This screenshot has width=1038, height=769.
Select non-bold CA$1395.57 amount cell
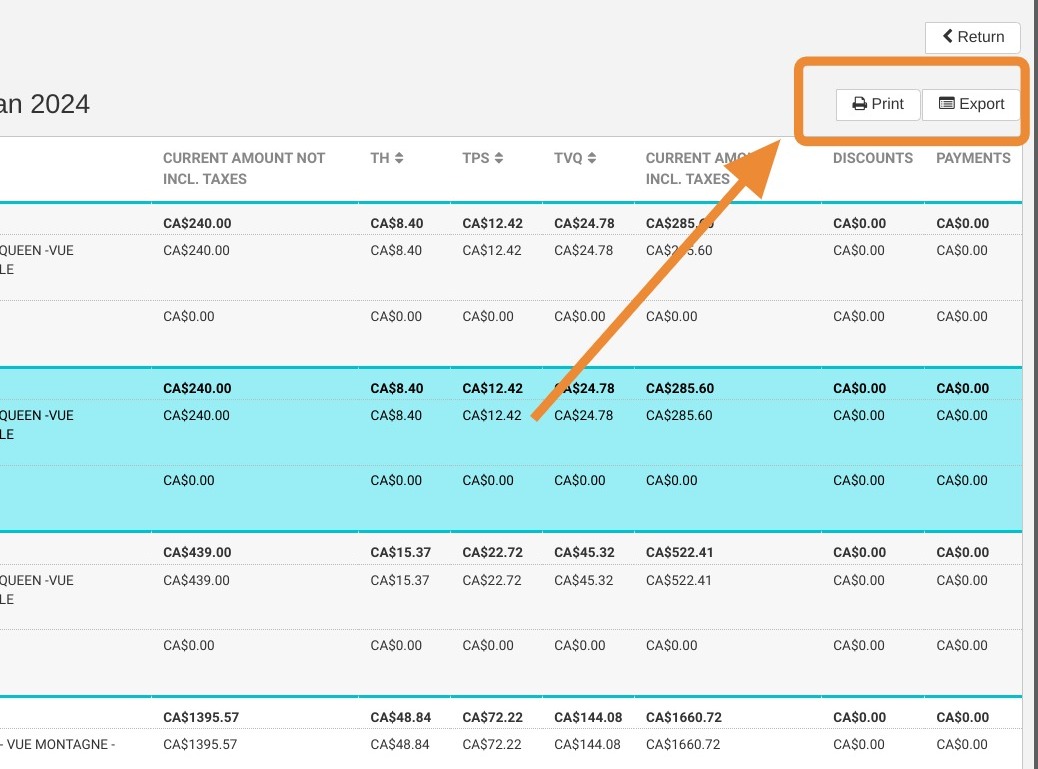[x=200, y=745]
